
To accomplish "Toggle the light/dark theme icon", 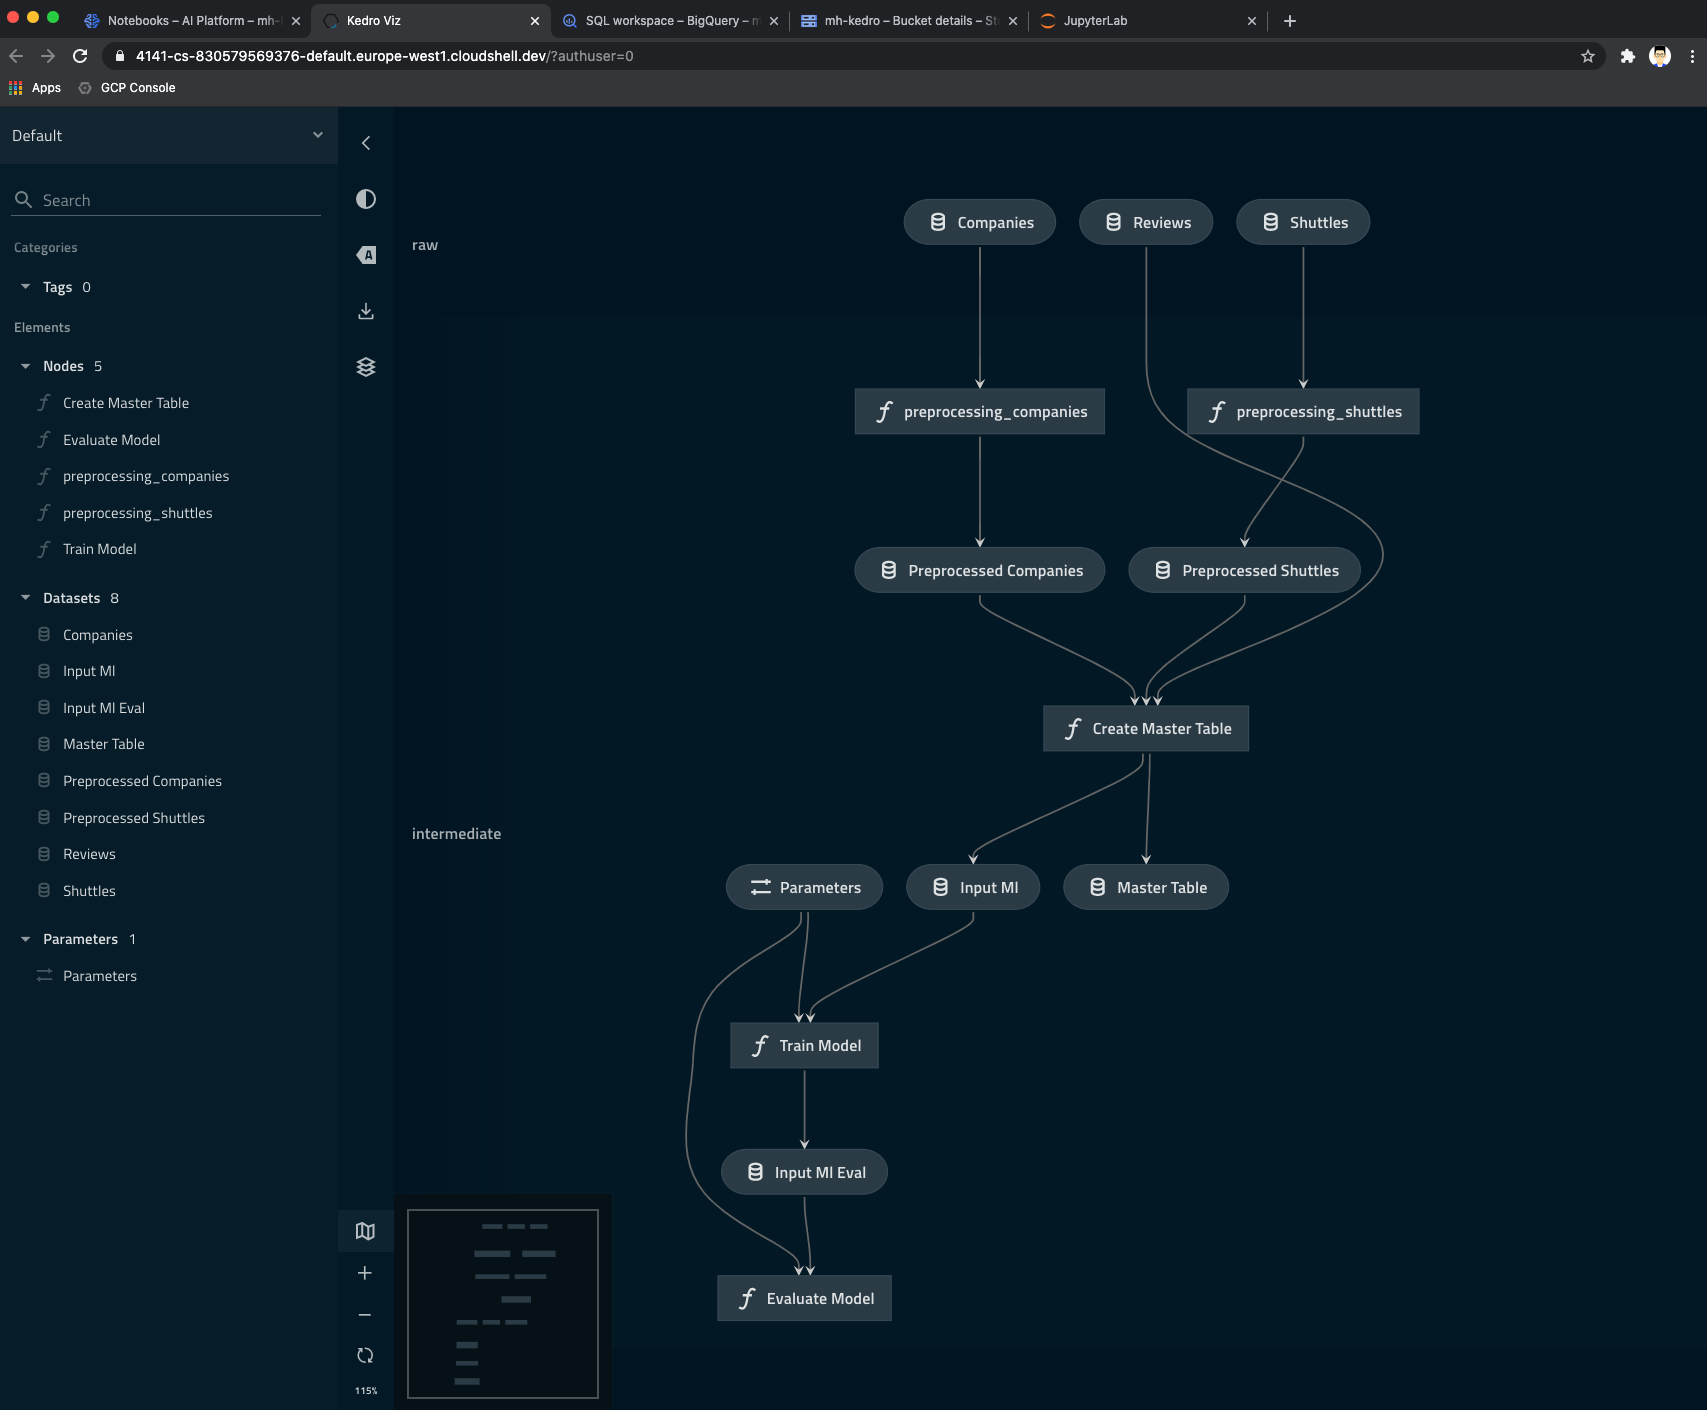I will point(366,199).
